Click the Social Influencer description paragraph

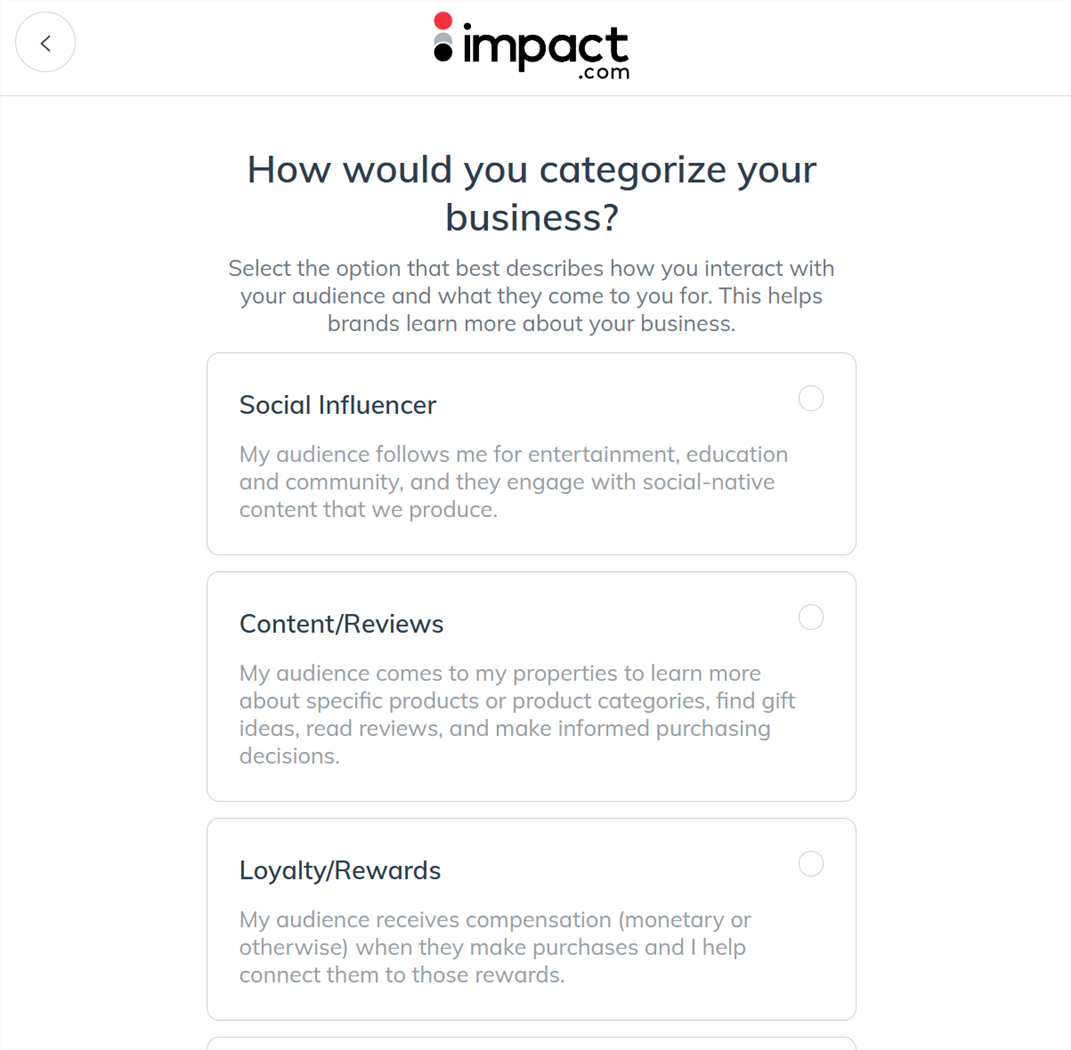coord(513,481)
